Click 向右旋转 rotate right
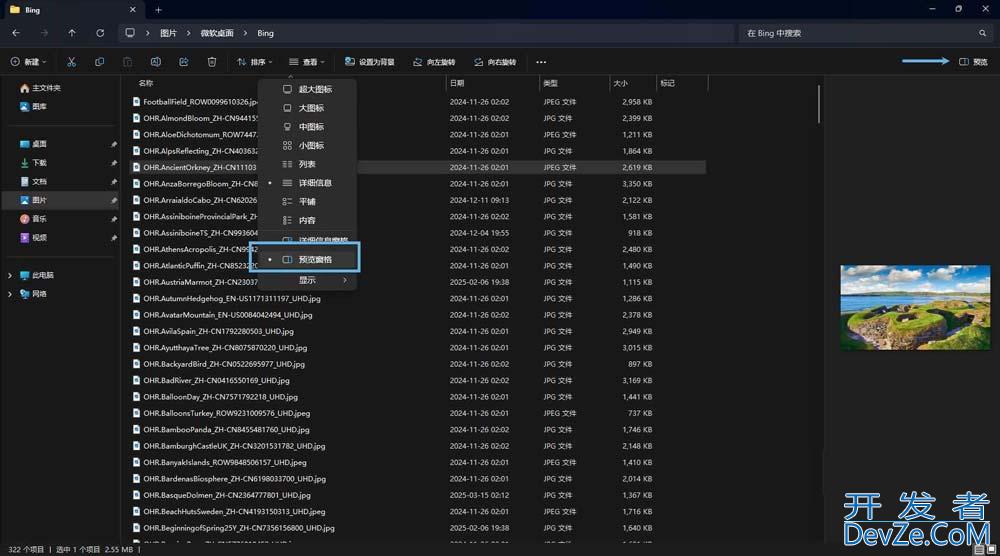The width and height of the screenshot is (1000, 556). coord(495,62)
